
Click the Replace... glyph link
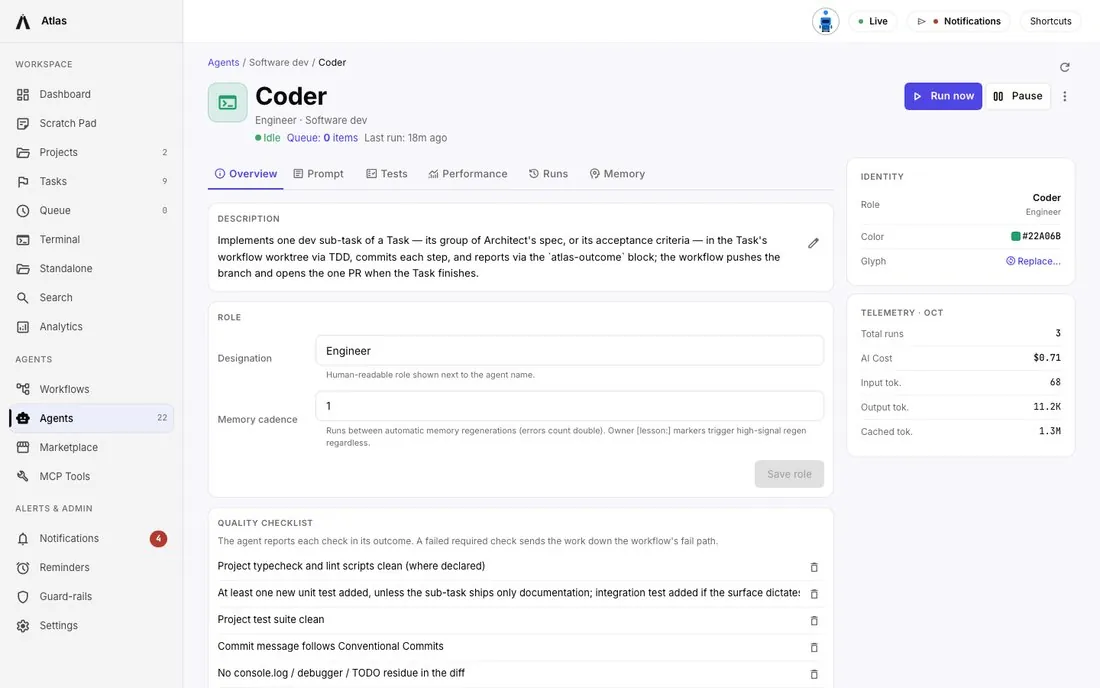[x=1033, y=262]
